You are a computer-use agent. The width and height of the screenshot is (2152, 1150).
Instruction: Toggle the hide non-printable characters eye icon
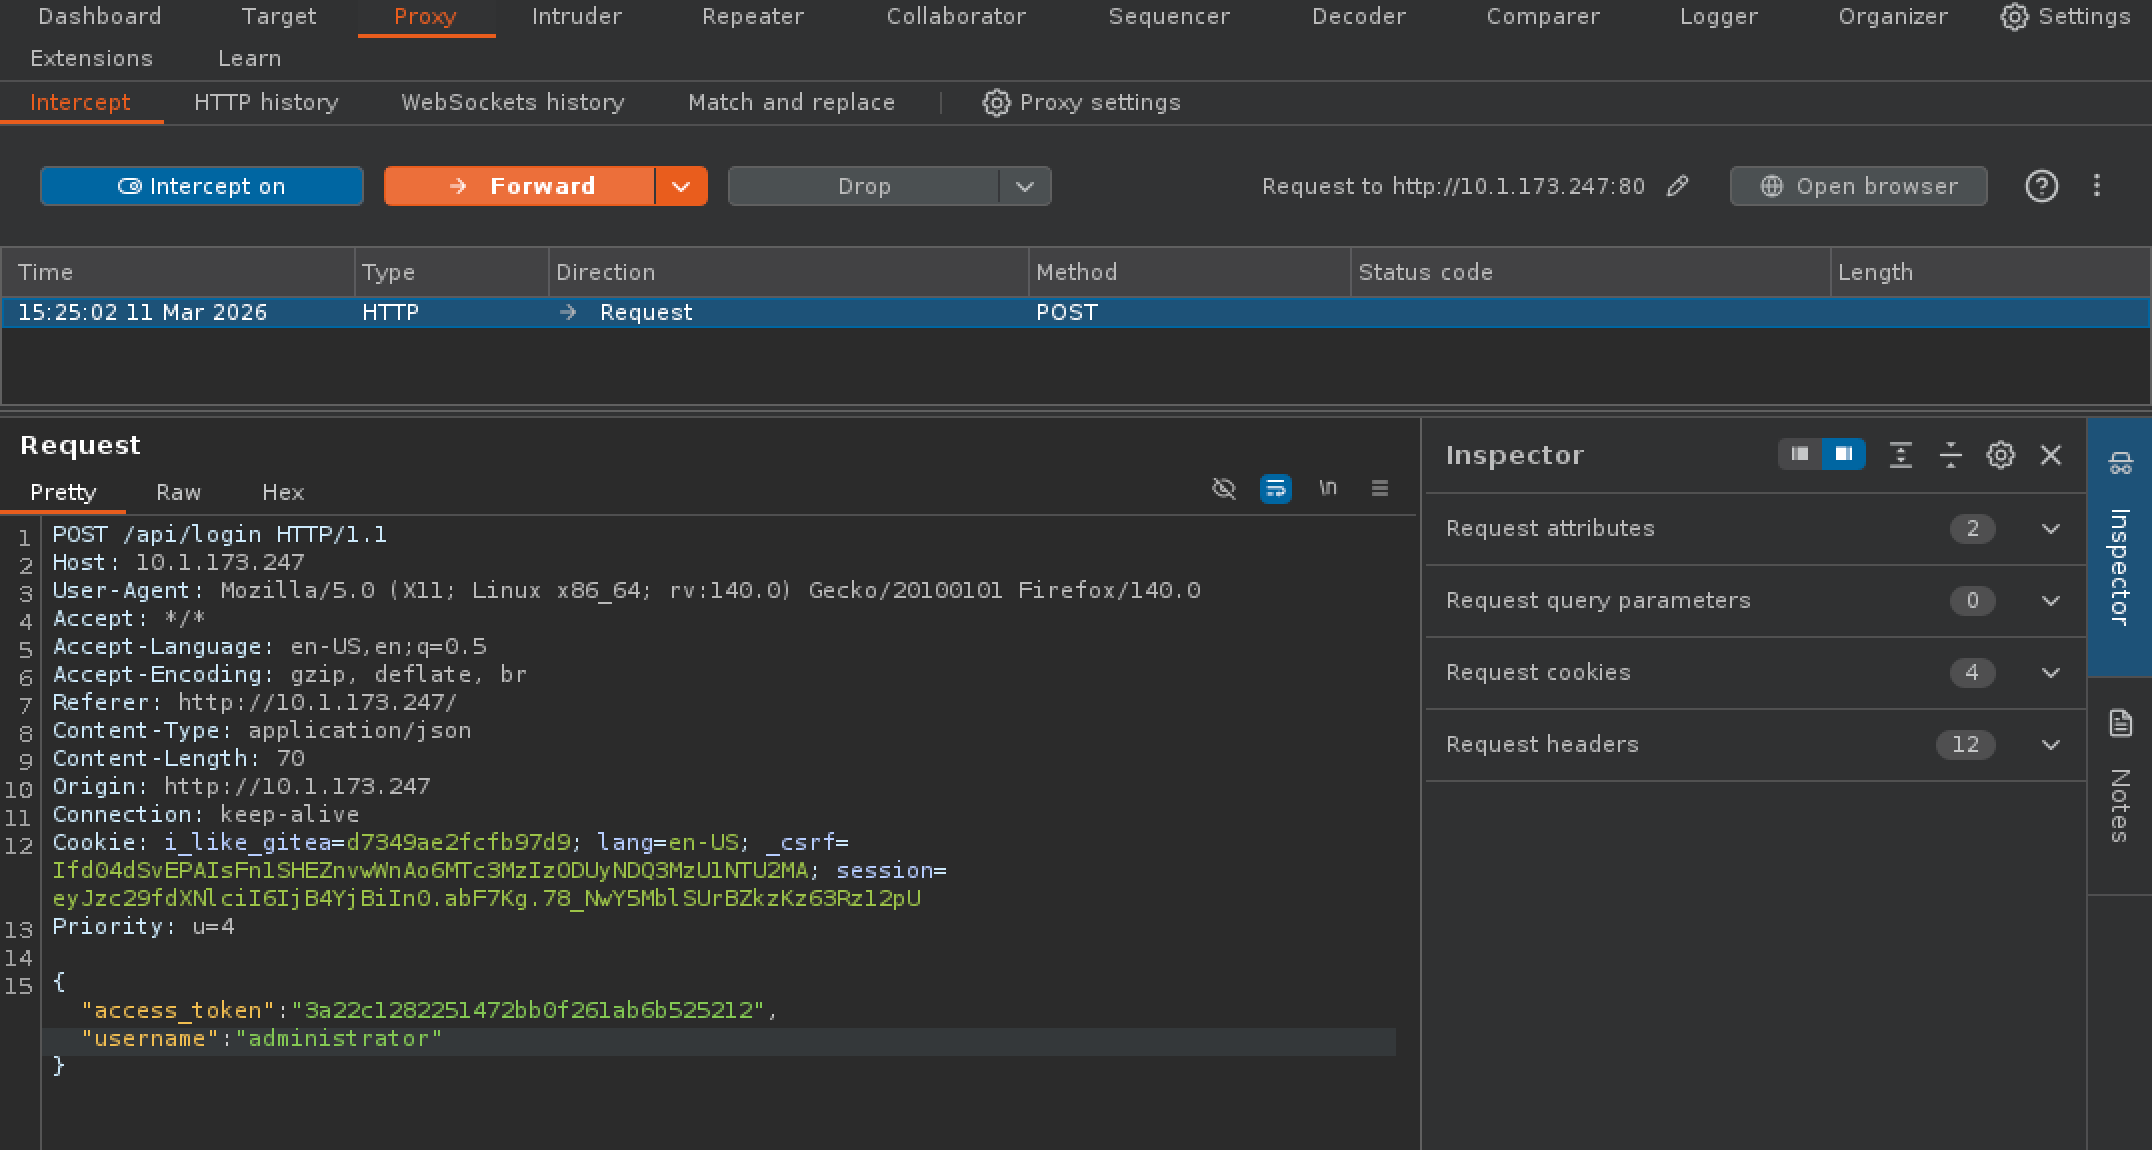pyautogui.click(x=1223, y=489)
